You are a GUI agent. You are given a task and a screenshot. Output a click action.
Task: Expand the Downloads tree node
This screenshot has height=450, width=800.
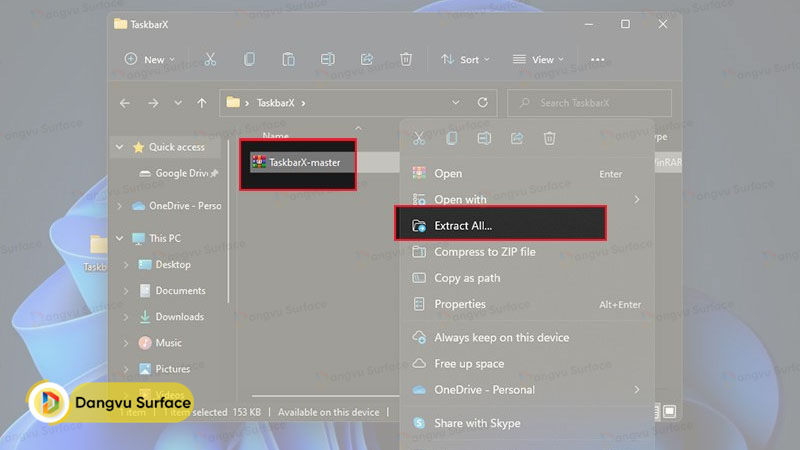point(126,317)
